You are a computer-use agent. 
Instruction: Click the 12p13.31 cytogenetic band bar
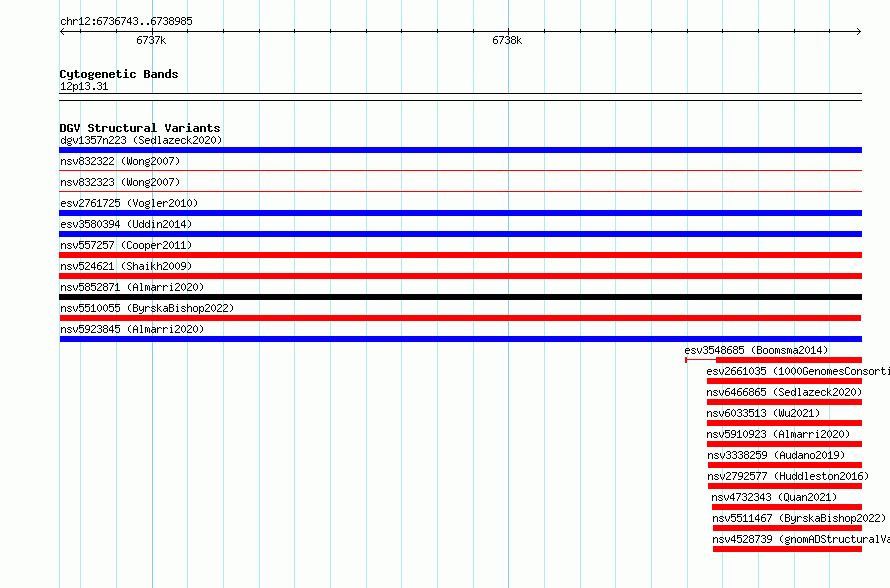[460, 97]
